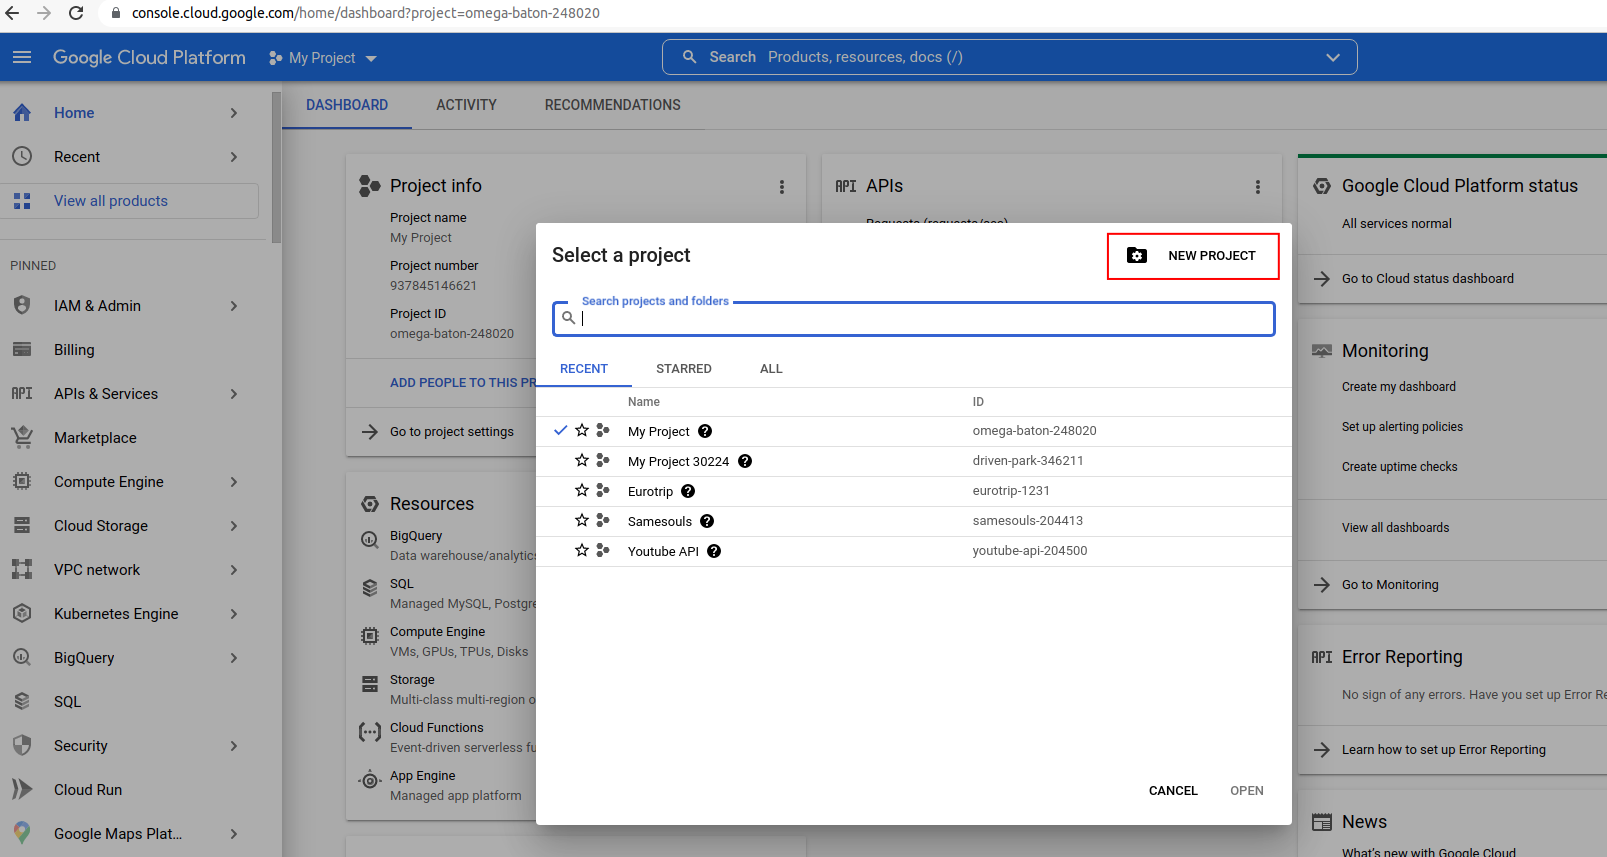1607x857 pixels.
Task: Click Go to Cloud status dashboard
Action: (1428, 279)
